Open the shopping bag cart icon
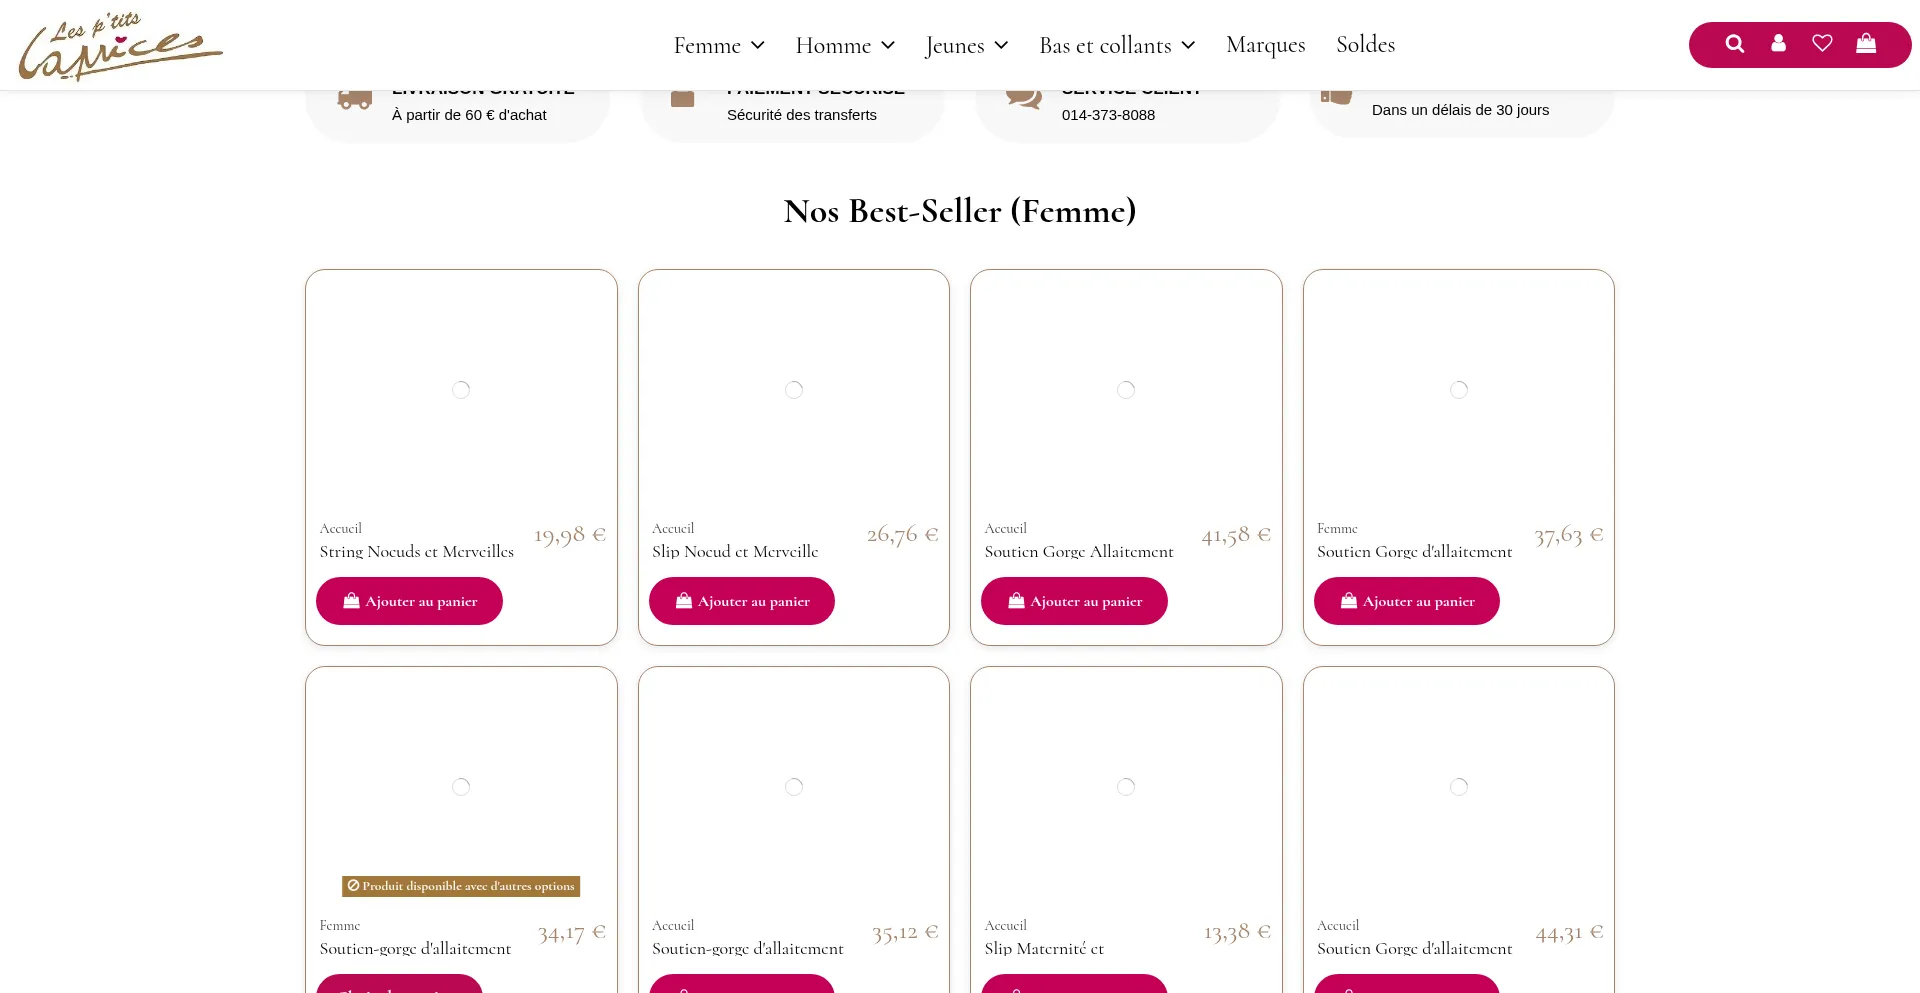 tap(1866, 44)
